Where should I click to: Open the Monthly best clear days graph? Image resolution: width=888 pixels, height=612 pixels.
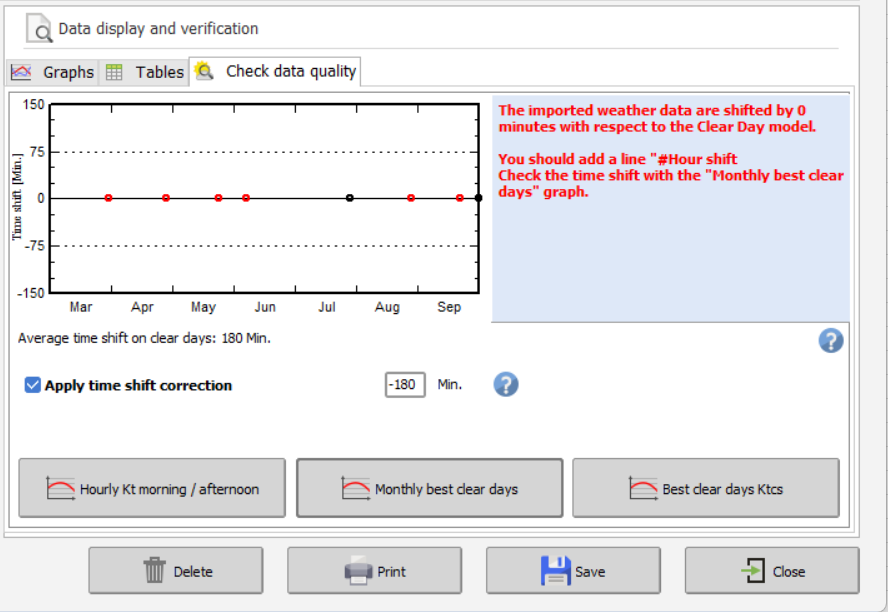pos(430,488)
